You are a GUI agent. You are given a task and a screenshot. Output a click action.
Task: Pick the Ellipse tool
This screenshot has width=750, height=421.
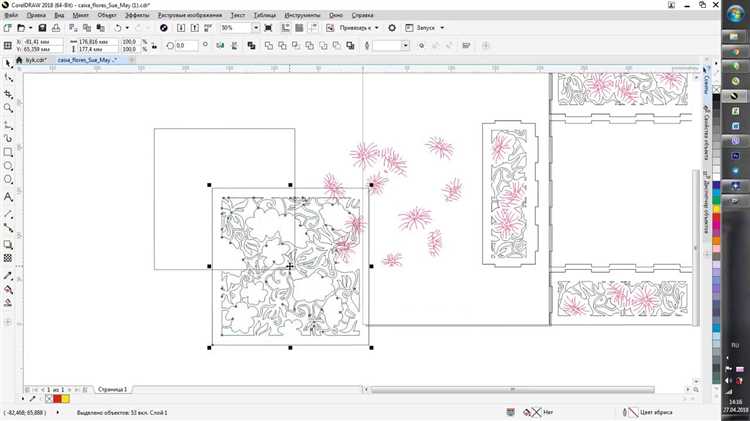[8, 166]
